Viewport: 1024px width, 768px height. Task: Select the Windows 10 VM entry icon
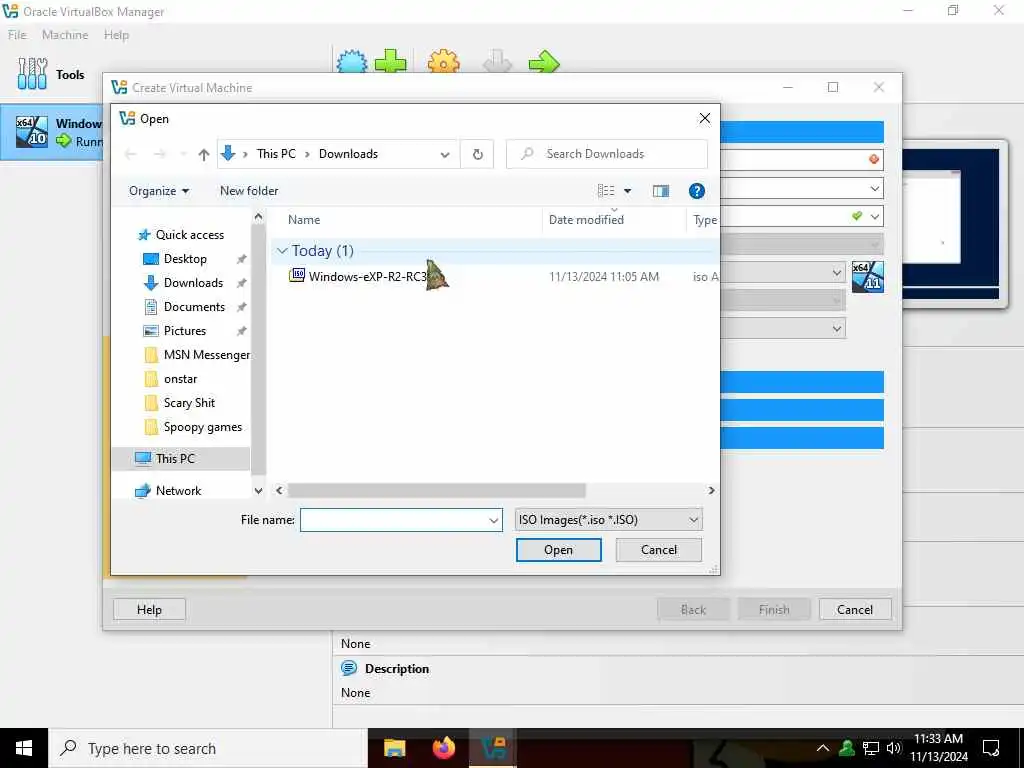[x=31, y=131]
